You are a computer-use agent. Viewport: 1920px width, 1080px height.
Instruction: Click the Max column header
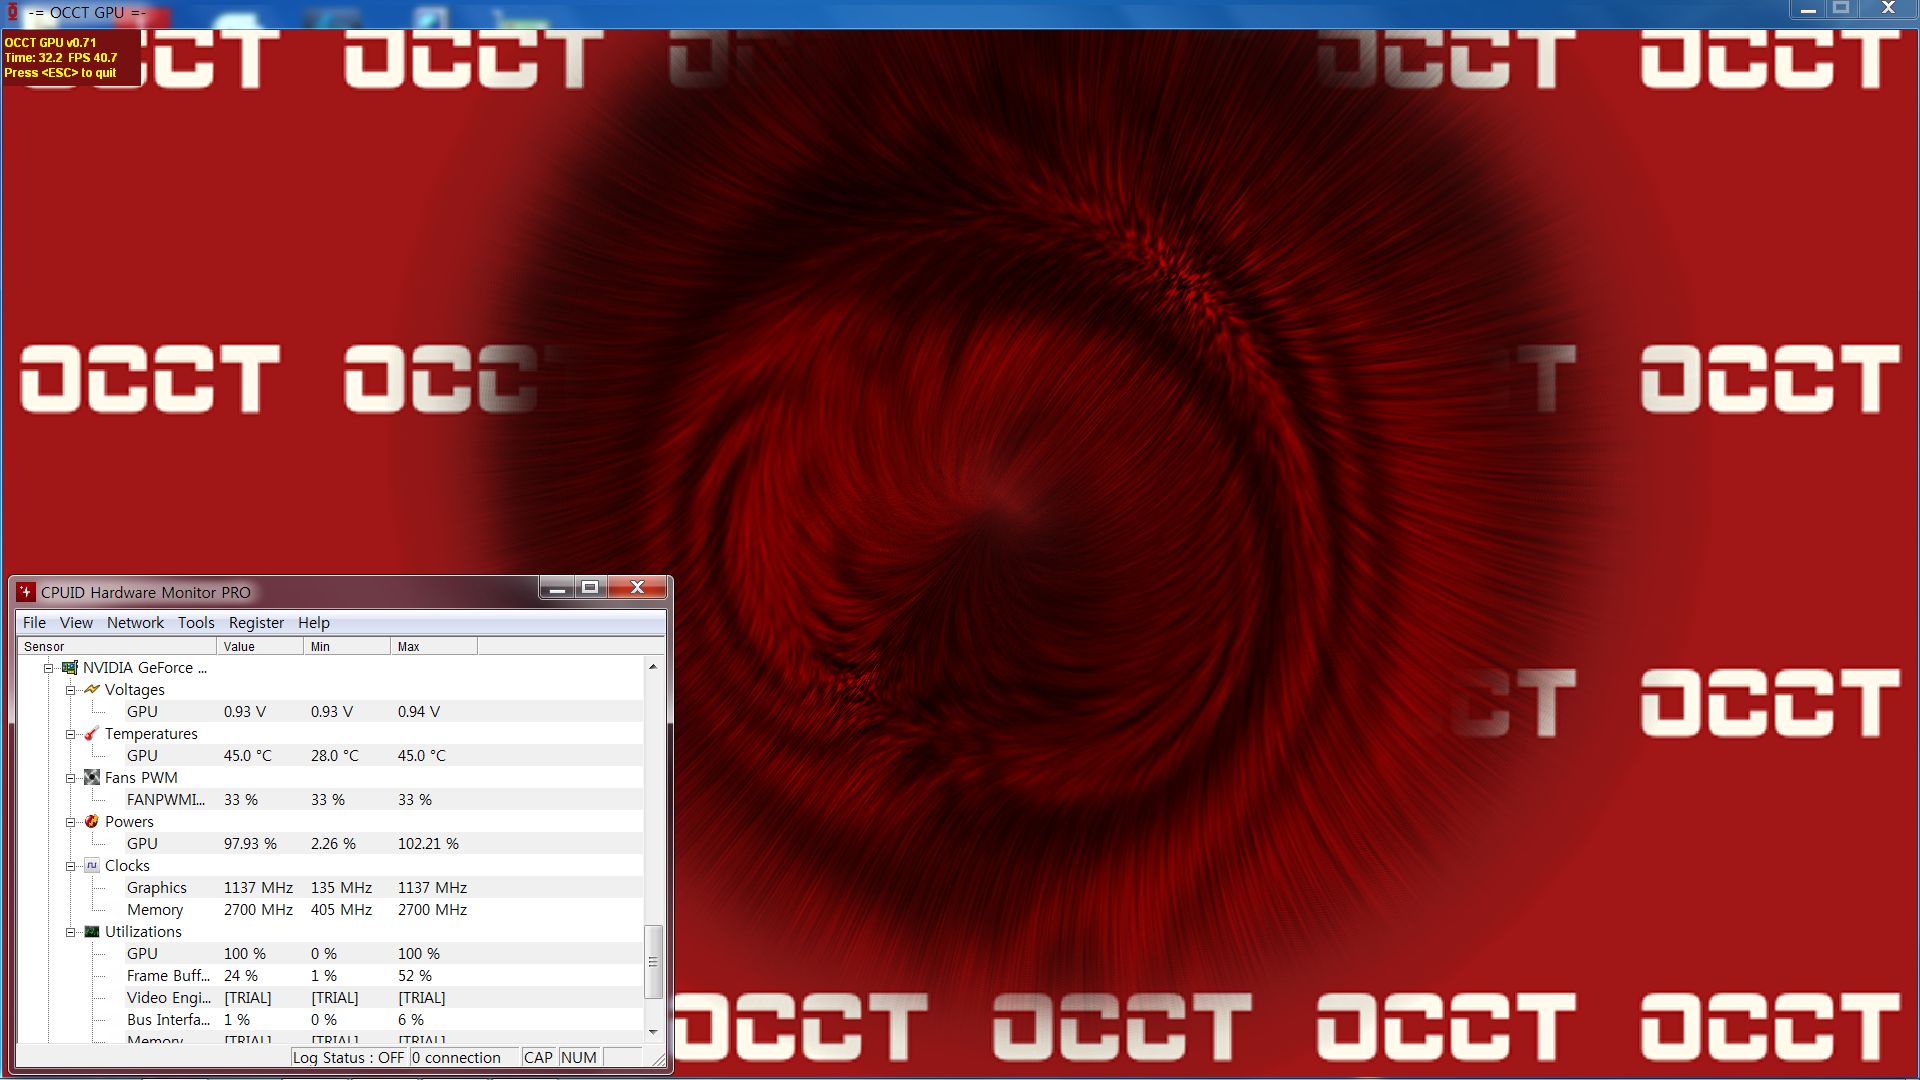coord(434,647)
